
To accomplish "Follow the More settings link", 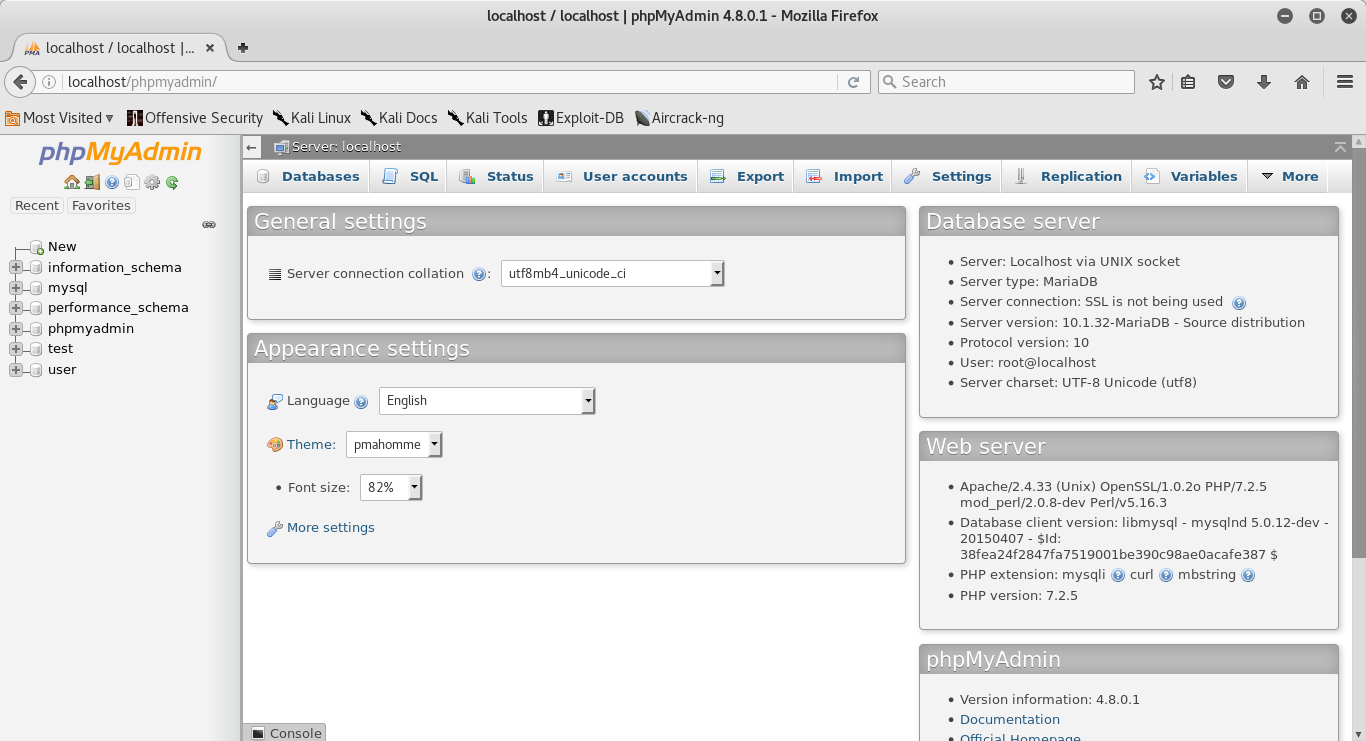I will point(330,528).
